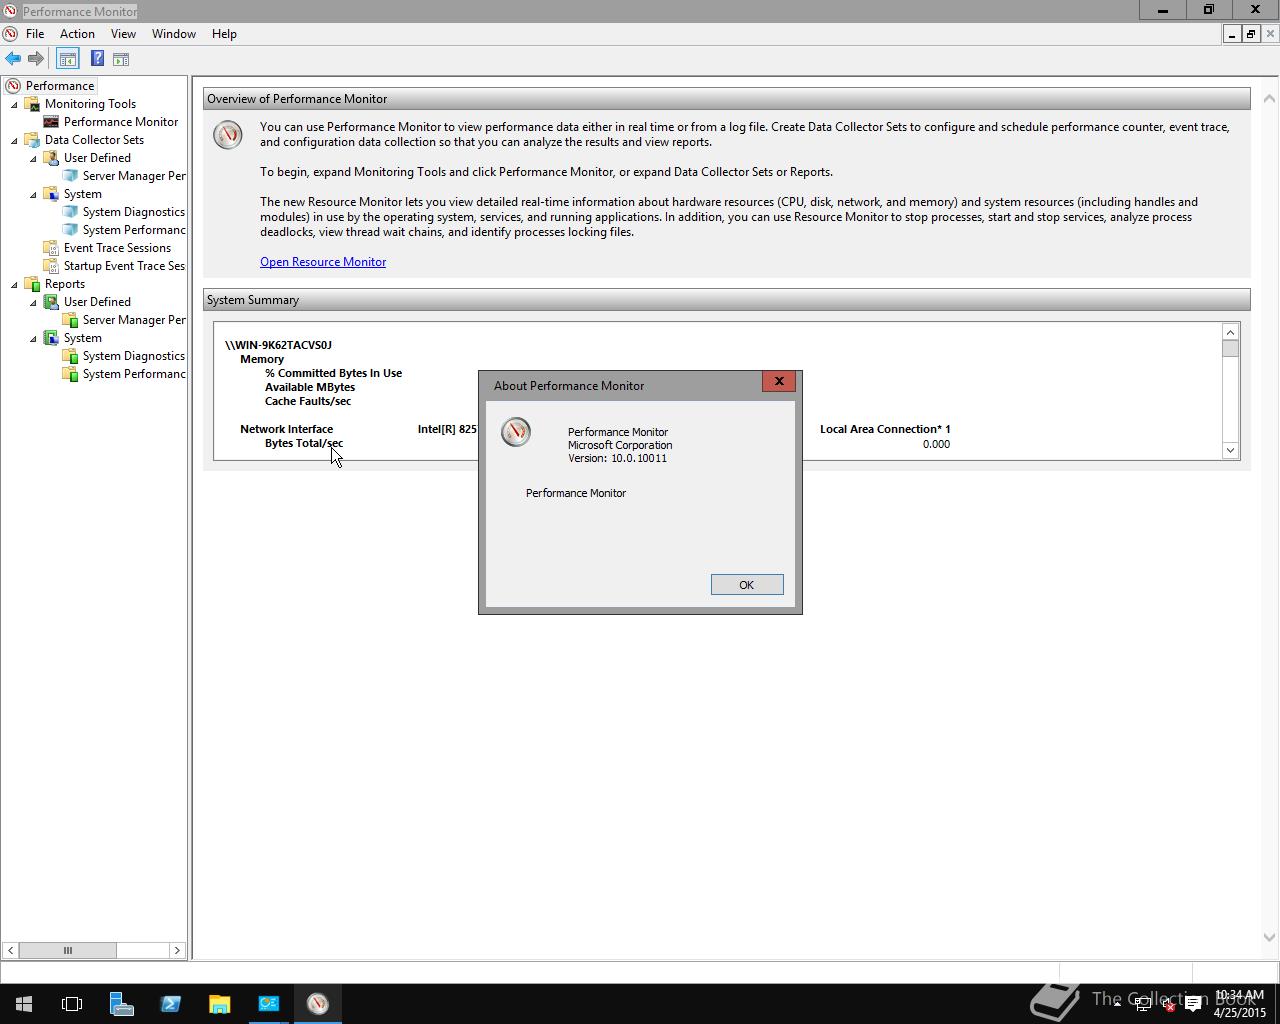Collapse the Monitoring Tools node
Viewport: 1280px width, 1024px height.
coord(14,104)
